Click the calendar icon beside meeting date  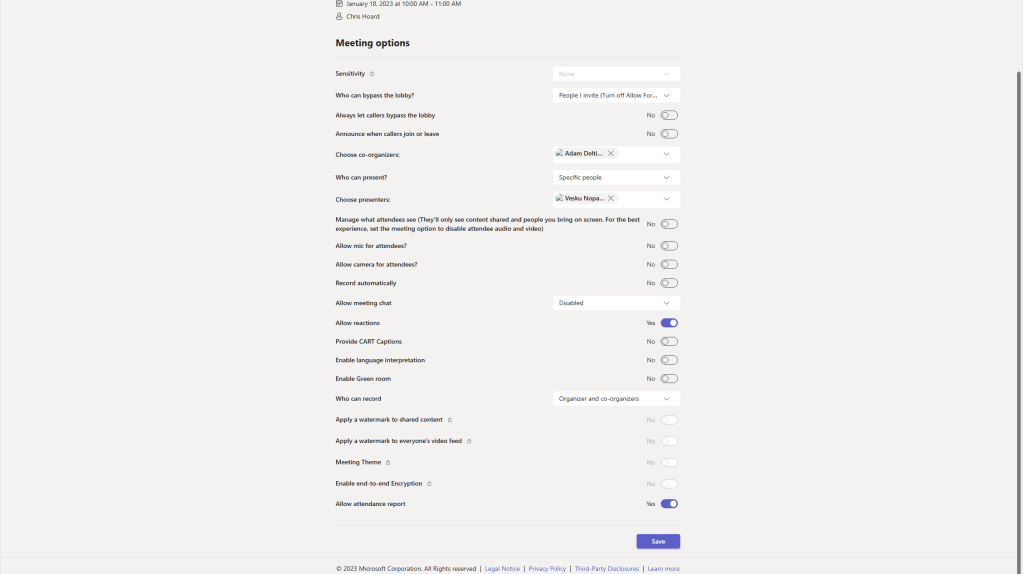click(x=339, y=4)
